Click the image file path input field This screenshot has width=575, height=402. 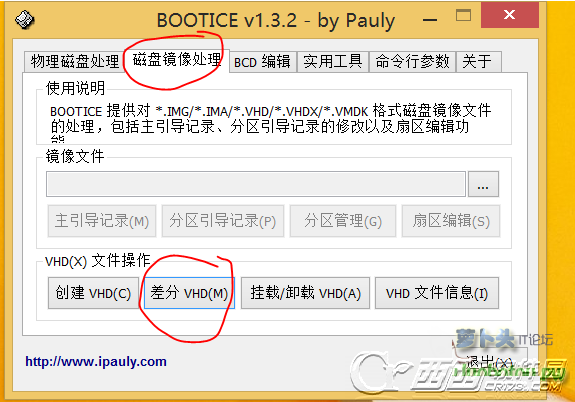(x=256, y=184)
